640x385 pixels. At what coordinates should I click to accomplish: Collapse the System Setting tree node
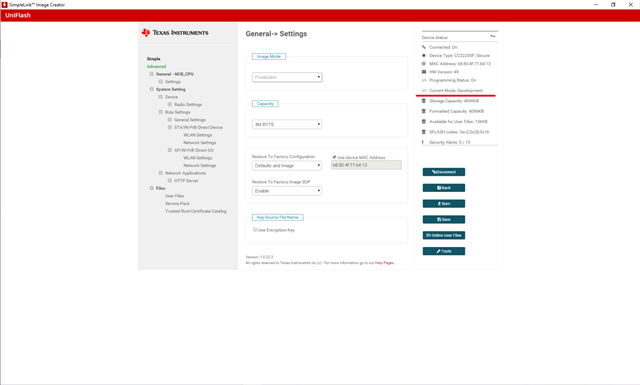(151, 89)
